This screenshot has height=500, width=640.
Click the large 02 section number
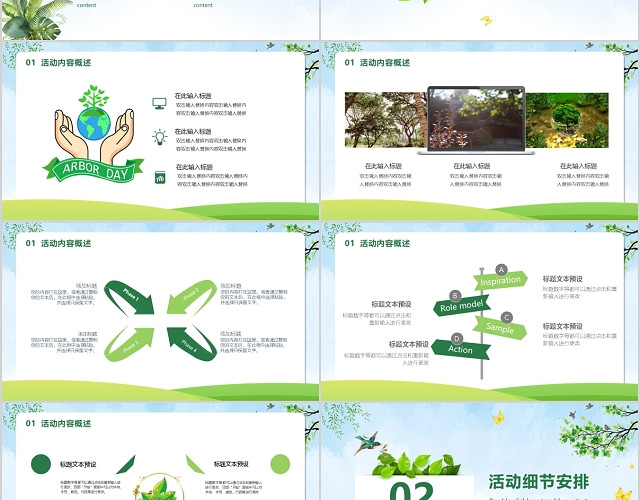pos(411,491)
